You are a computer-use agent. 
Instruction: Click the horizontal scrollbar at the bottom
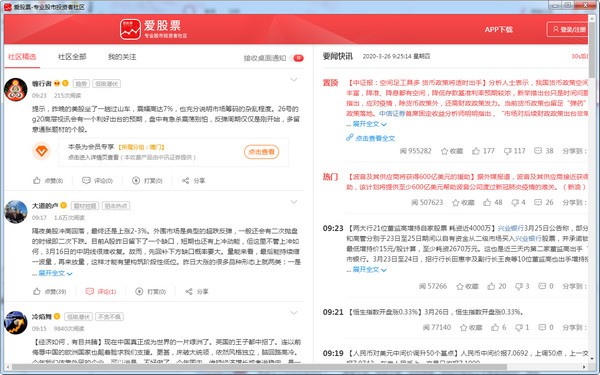[x=260, y=367]
